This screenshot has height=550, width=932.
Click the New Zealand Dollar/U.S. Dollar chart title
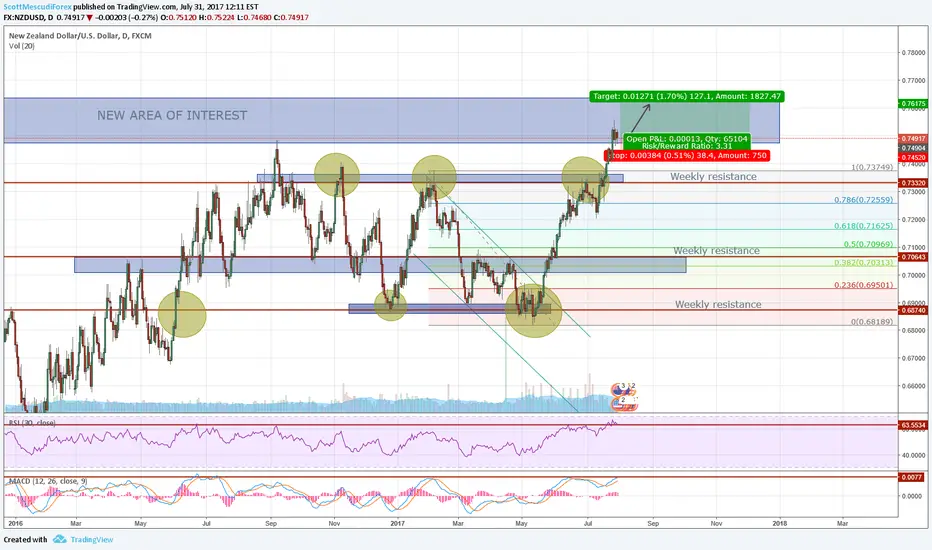pos(80,36)
